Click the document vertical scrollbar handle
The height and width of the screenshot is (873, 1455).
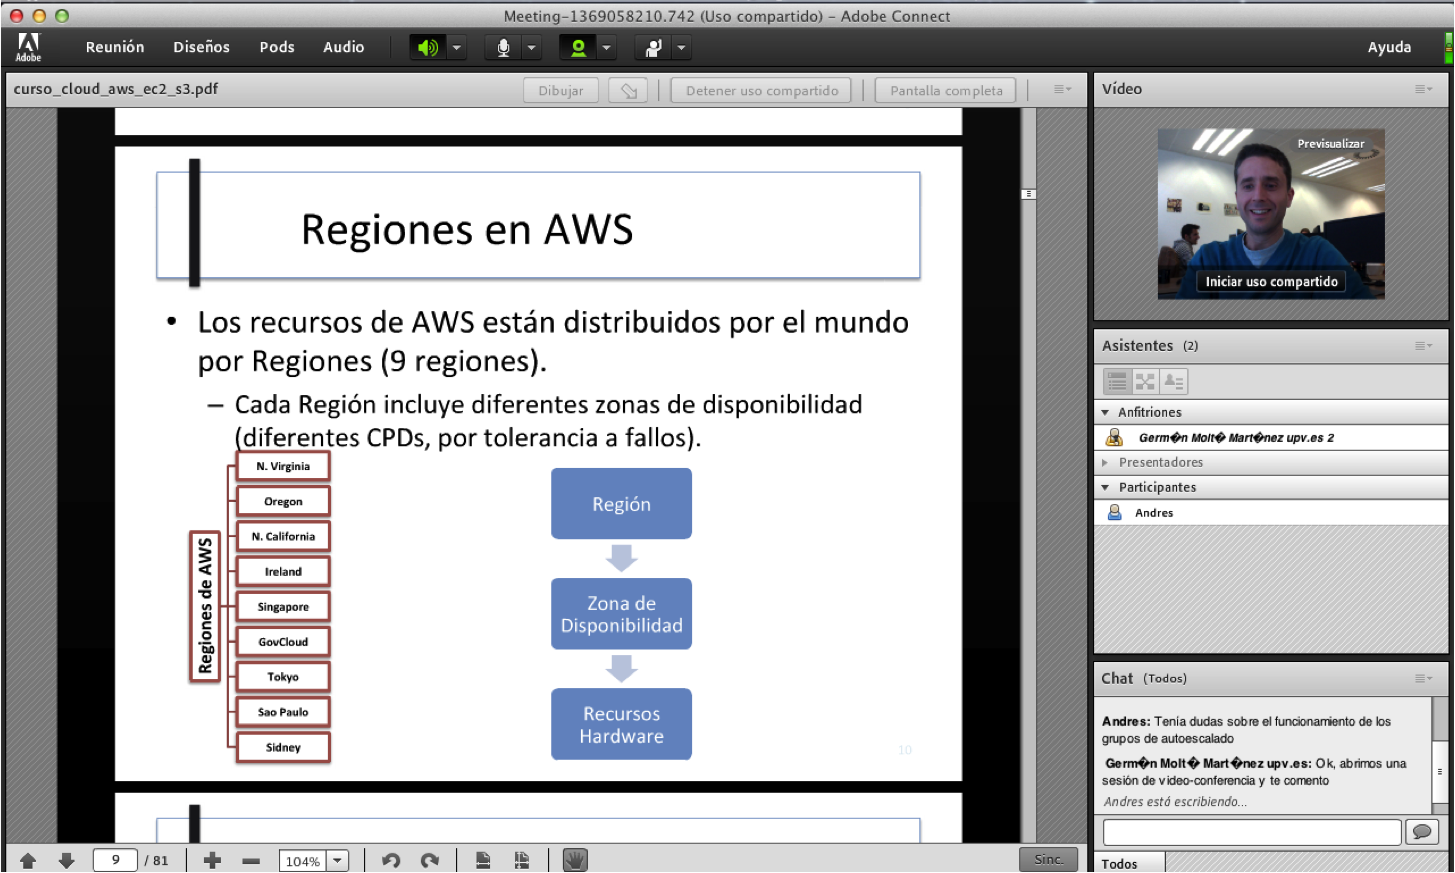1028,193
